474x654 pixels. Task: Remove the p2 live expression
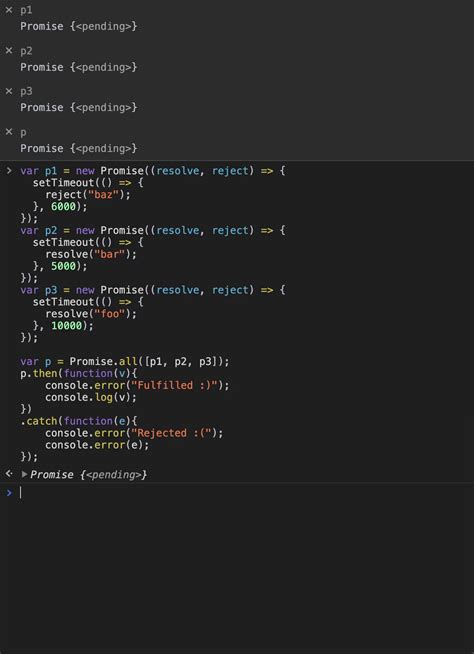point(9,50)
